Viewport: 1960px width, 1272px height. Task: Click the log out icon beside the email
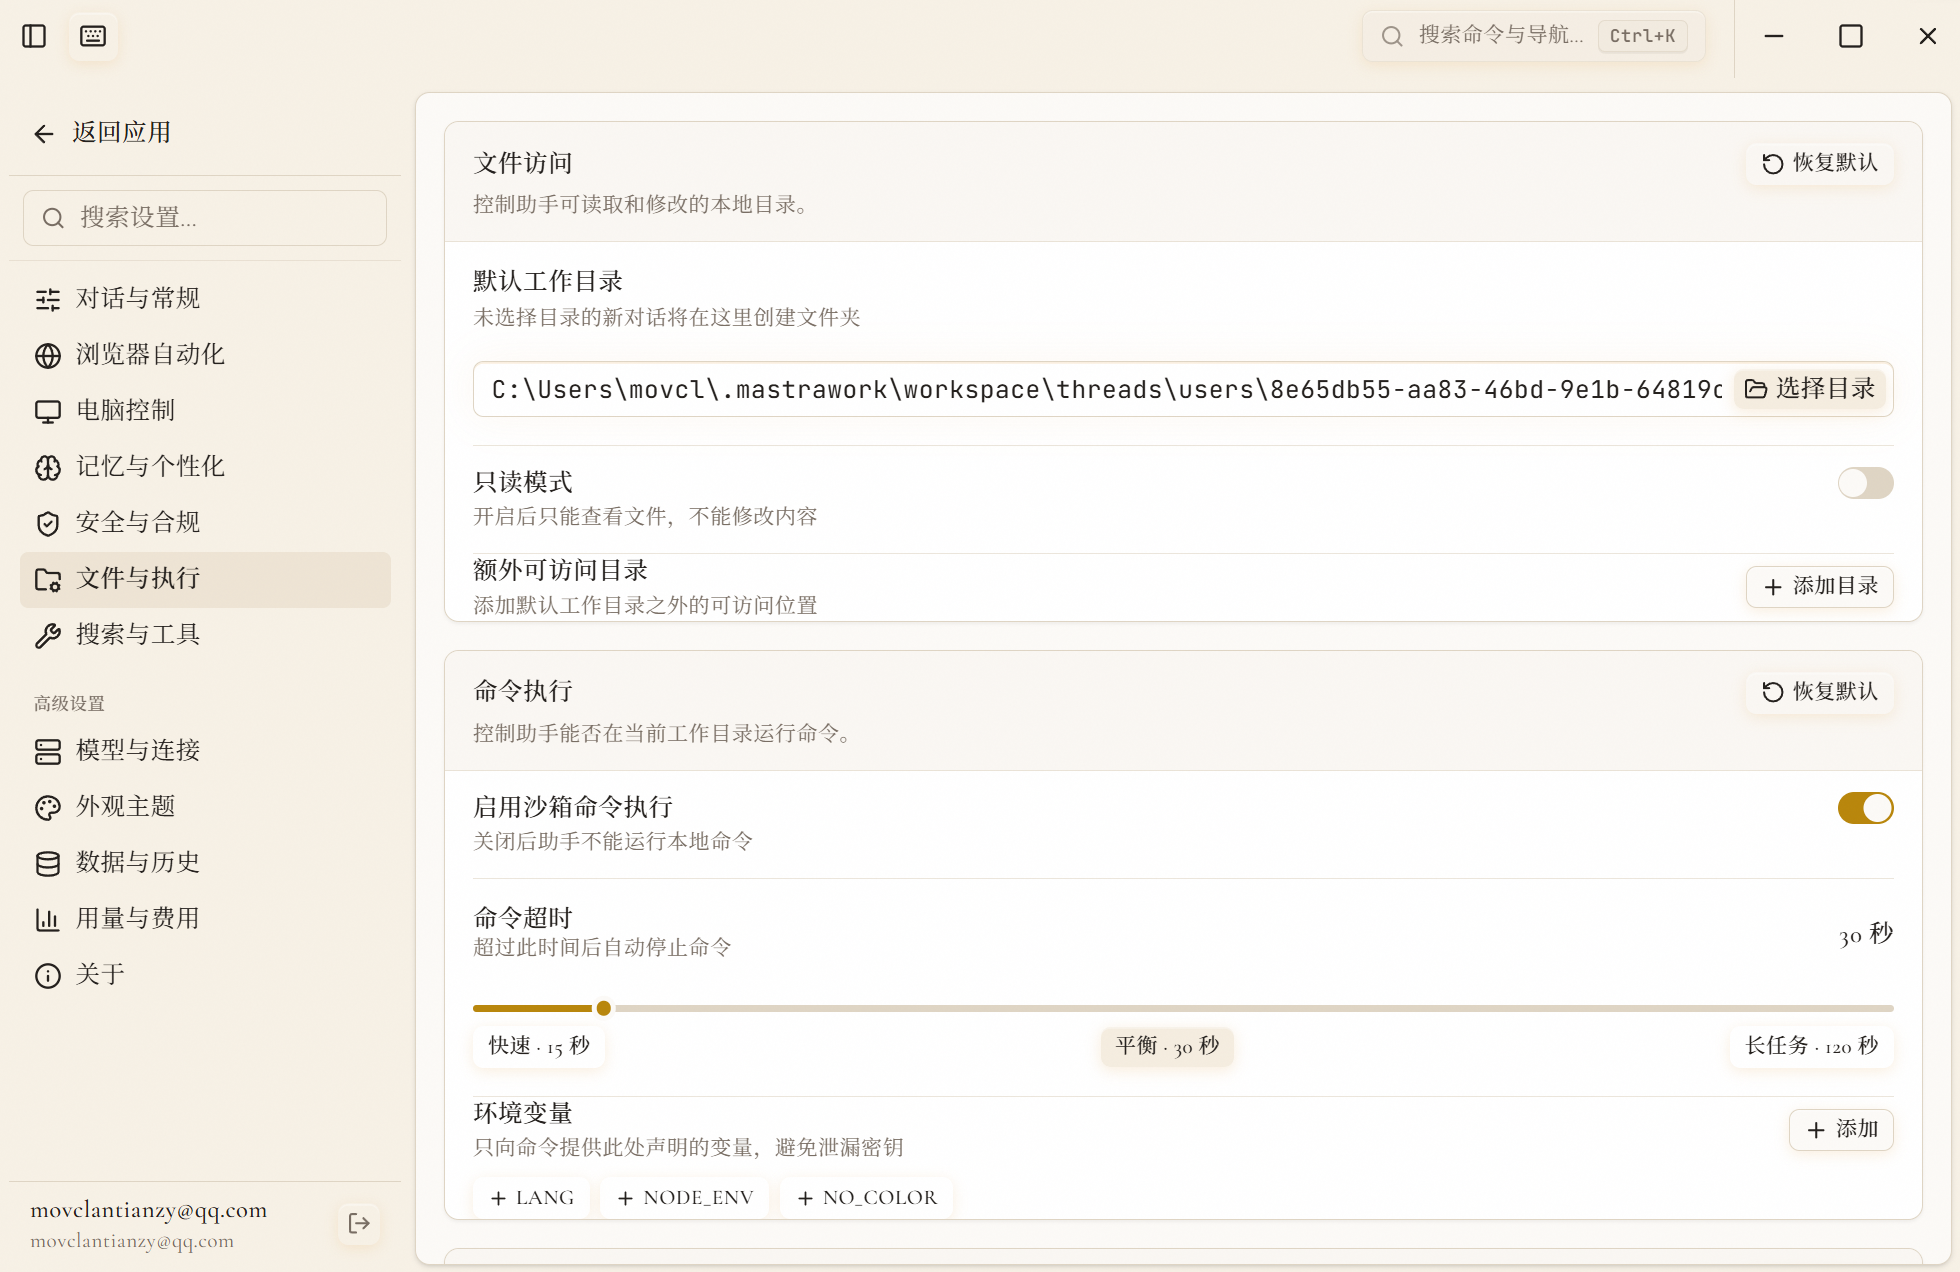359,1223
